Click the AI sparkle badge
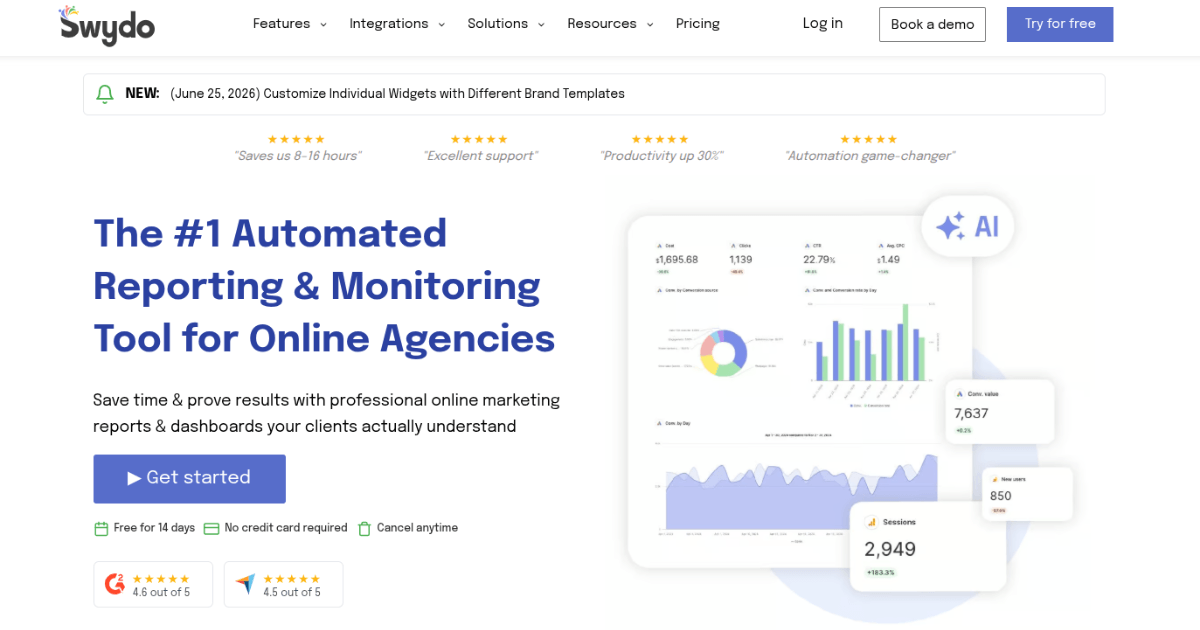The width and height of the screenshot is (1200, 630). (967, 226)
